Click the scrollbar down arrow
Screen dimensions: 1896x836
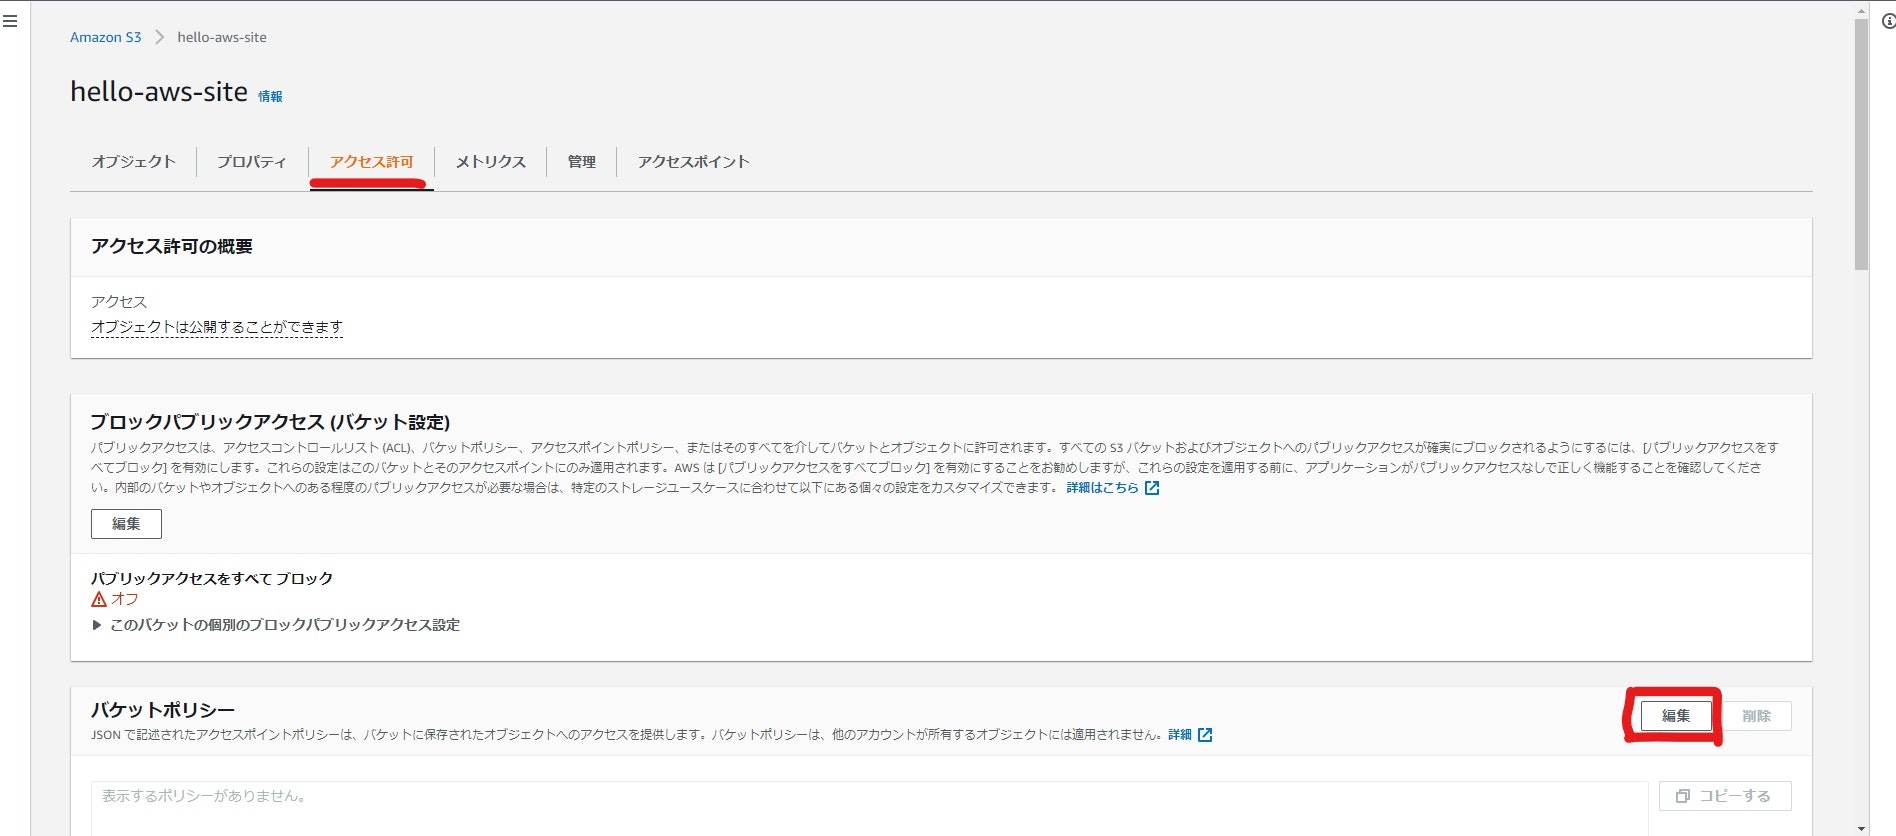pos(1861,828)
